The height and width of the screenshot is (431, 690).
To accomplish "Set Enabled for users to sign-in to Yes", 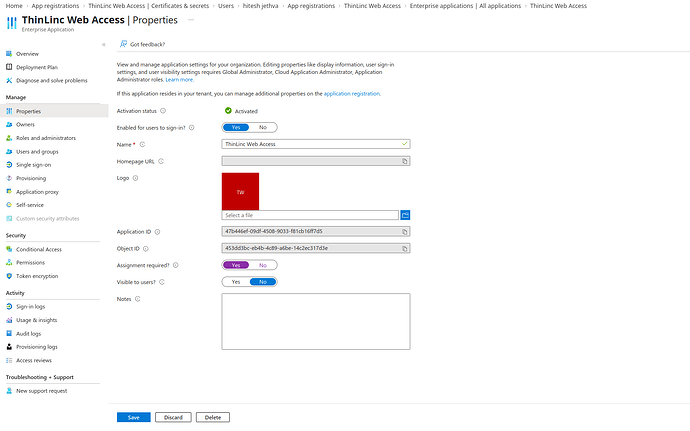I will [236, 127].
